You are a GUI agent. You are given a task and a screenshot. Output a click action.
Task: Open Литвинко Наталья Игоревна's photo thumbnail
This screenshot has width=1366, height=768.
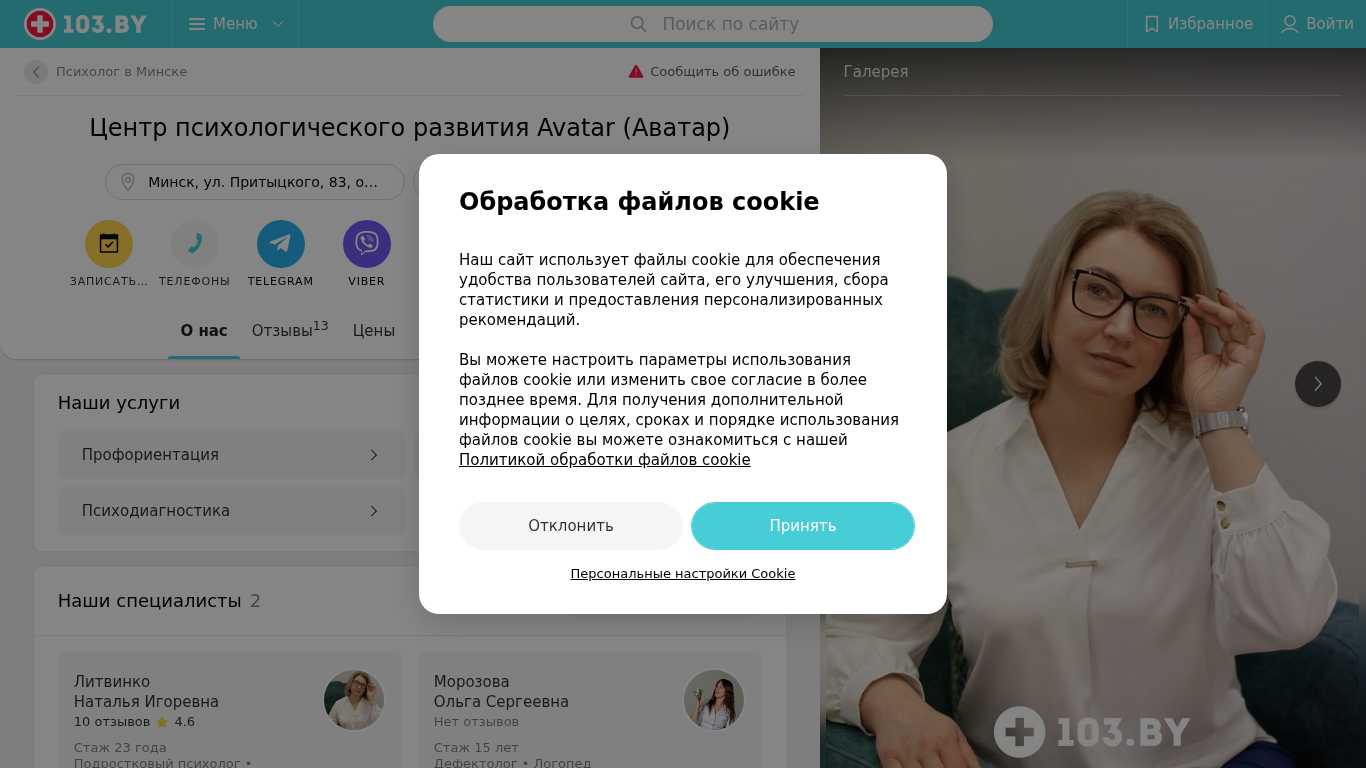pos(354,700)
